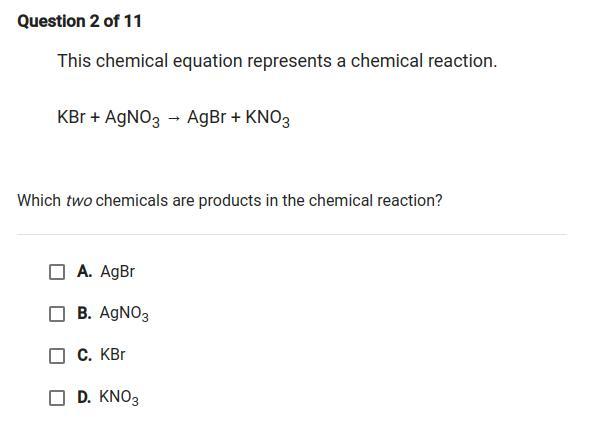Click the AgBr answer label text
Image resolution: width=600 pixels, height=428 pixels.
tap(117, 272)
